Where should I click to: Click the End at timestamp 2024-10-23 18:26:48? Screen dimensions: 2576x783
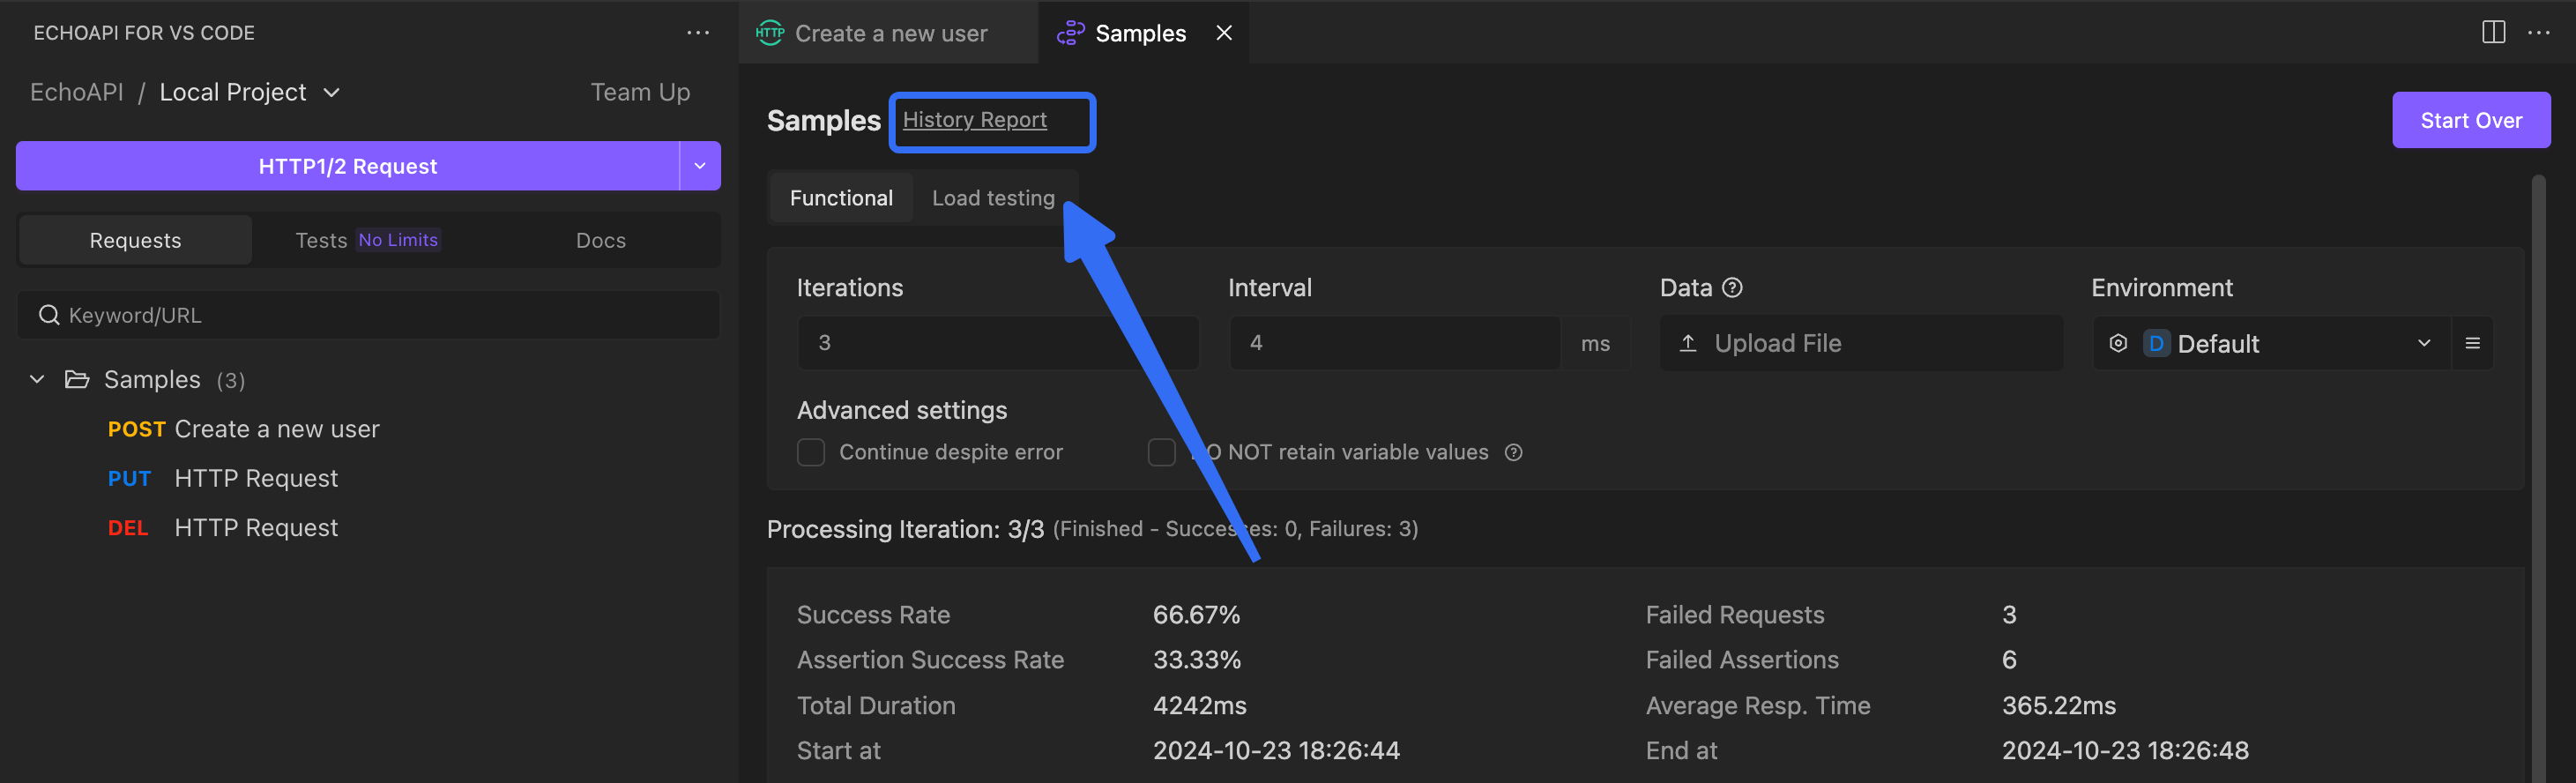click(x=2125, y=751)
